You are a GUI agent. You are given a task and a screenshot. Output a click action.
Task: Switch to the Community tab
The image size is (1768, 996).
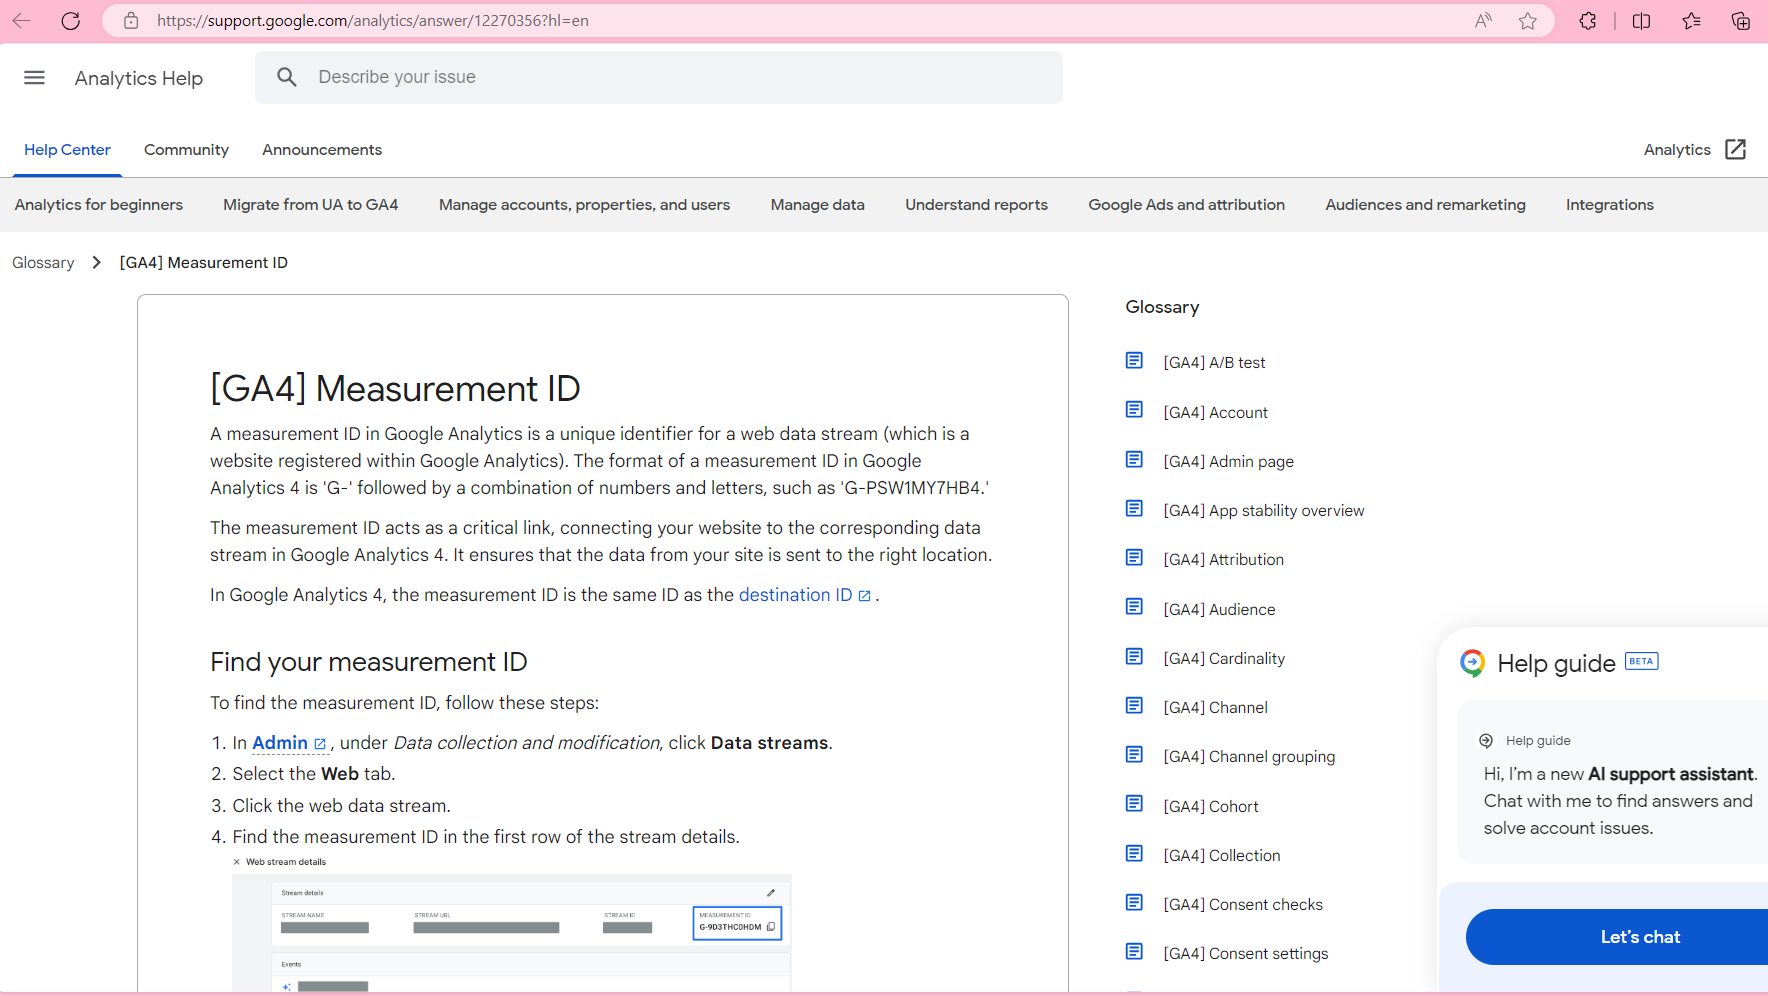pos(186,149)
